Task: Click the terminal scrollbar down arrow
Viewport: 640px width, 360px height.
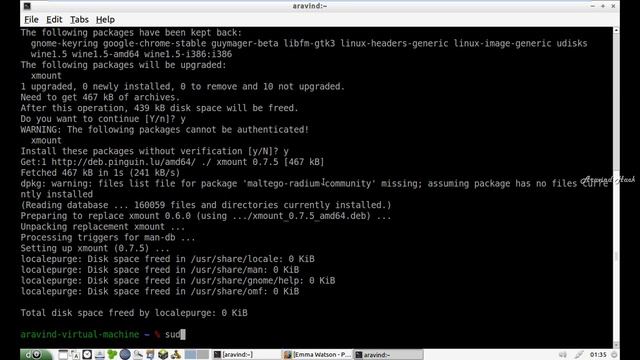Action: 616,345
